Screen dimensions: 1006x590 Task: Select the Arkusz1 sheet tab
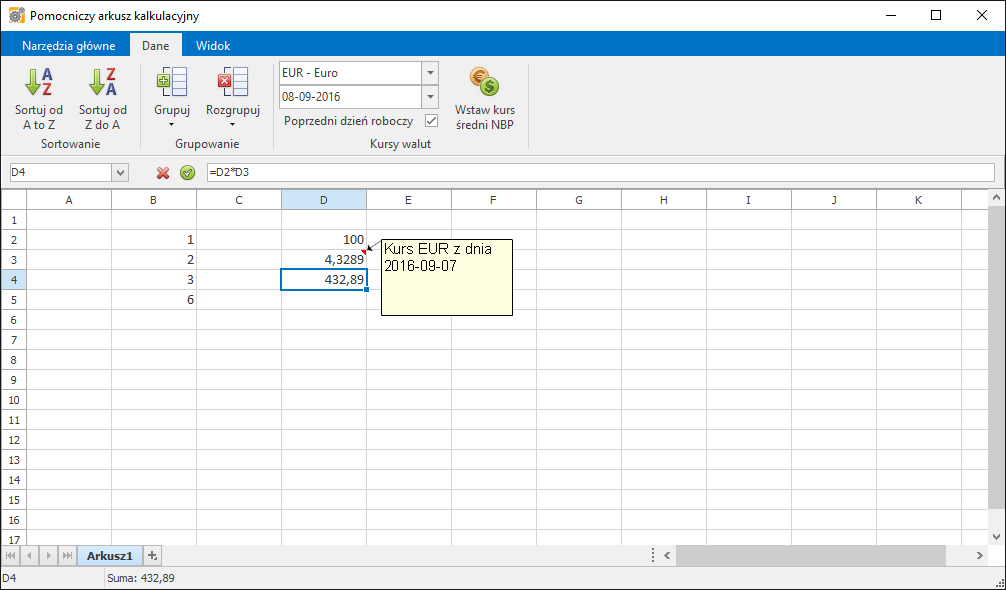(110, 555)
